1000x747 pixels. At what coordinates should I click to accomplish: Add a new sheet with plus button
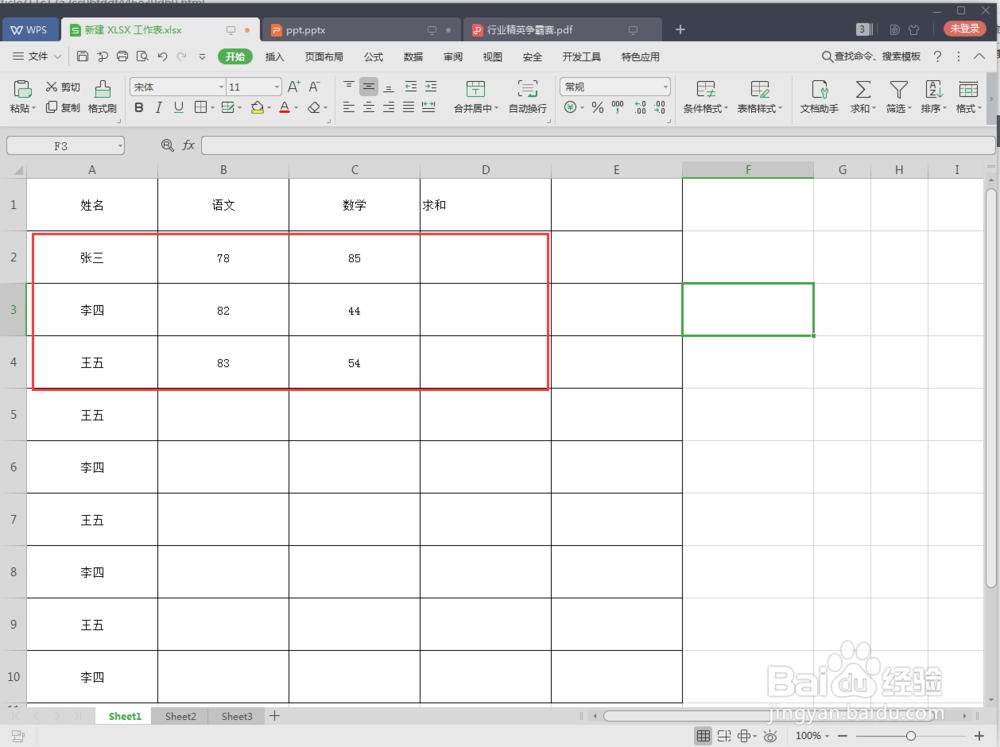(x=275, y=716)
